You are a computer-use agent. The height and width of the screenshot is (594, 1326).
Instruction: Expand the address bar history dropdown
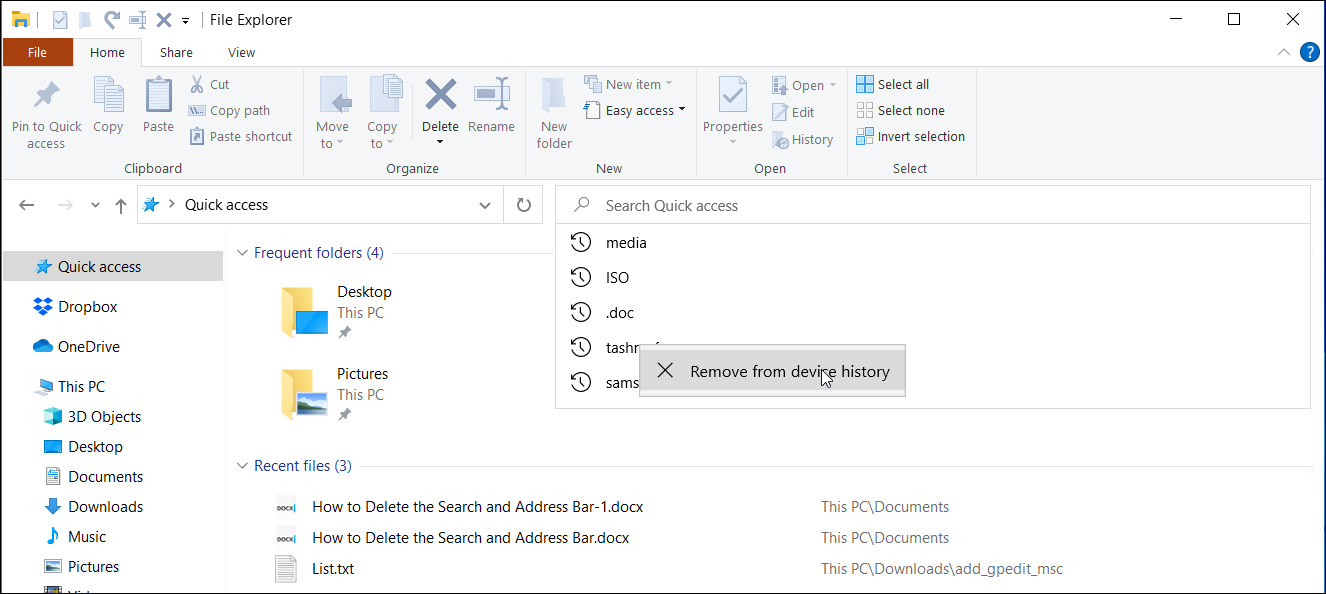[x=485, y=205]
